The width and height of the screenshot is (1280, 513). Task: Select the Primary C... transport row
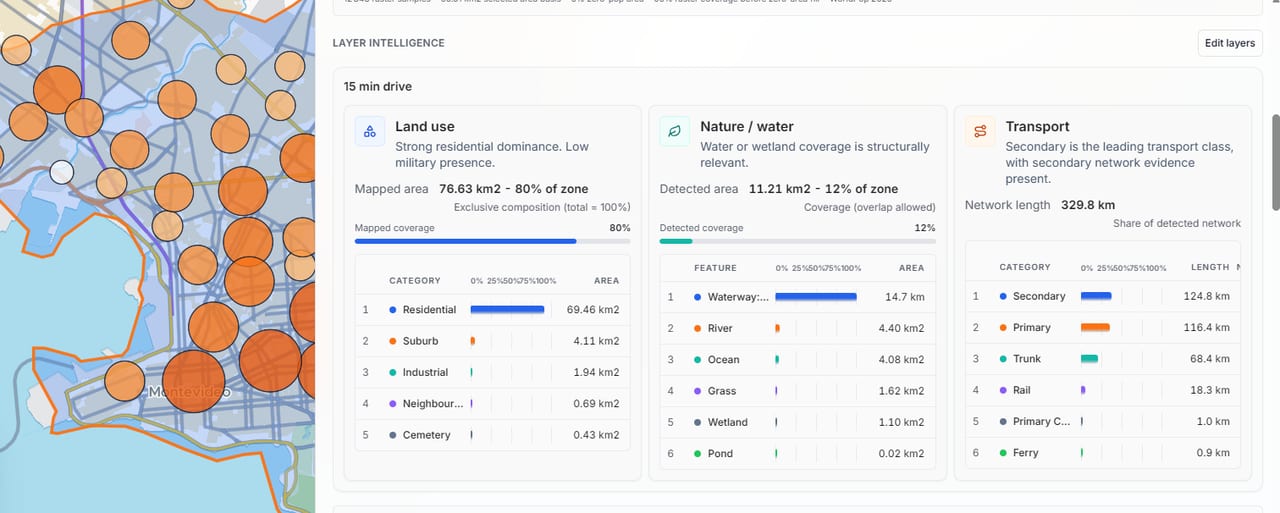tap(1103, 421)
